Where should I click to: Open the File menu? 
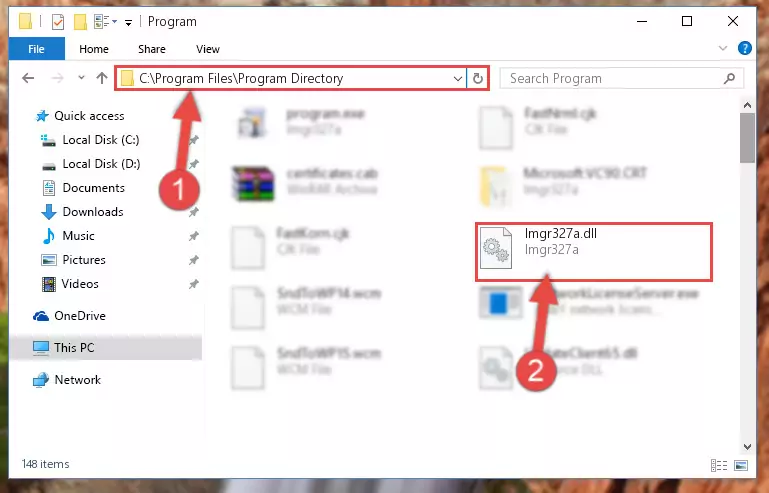(36, 49)
